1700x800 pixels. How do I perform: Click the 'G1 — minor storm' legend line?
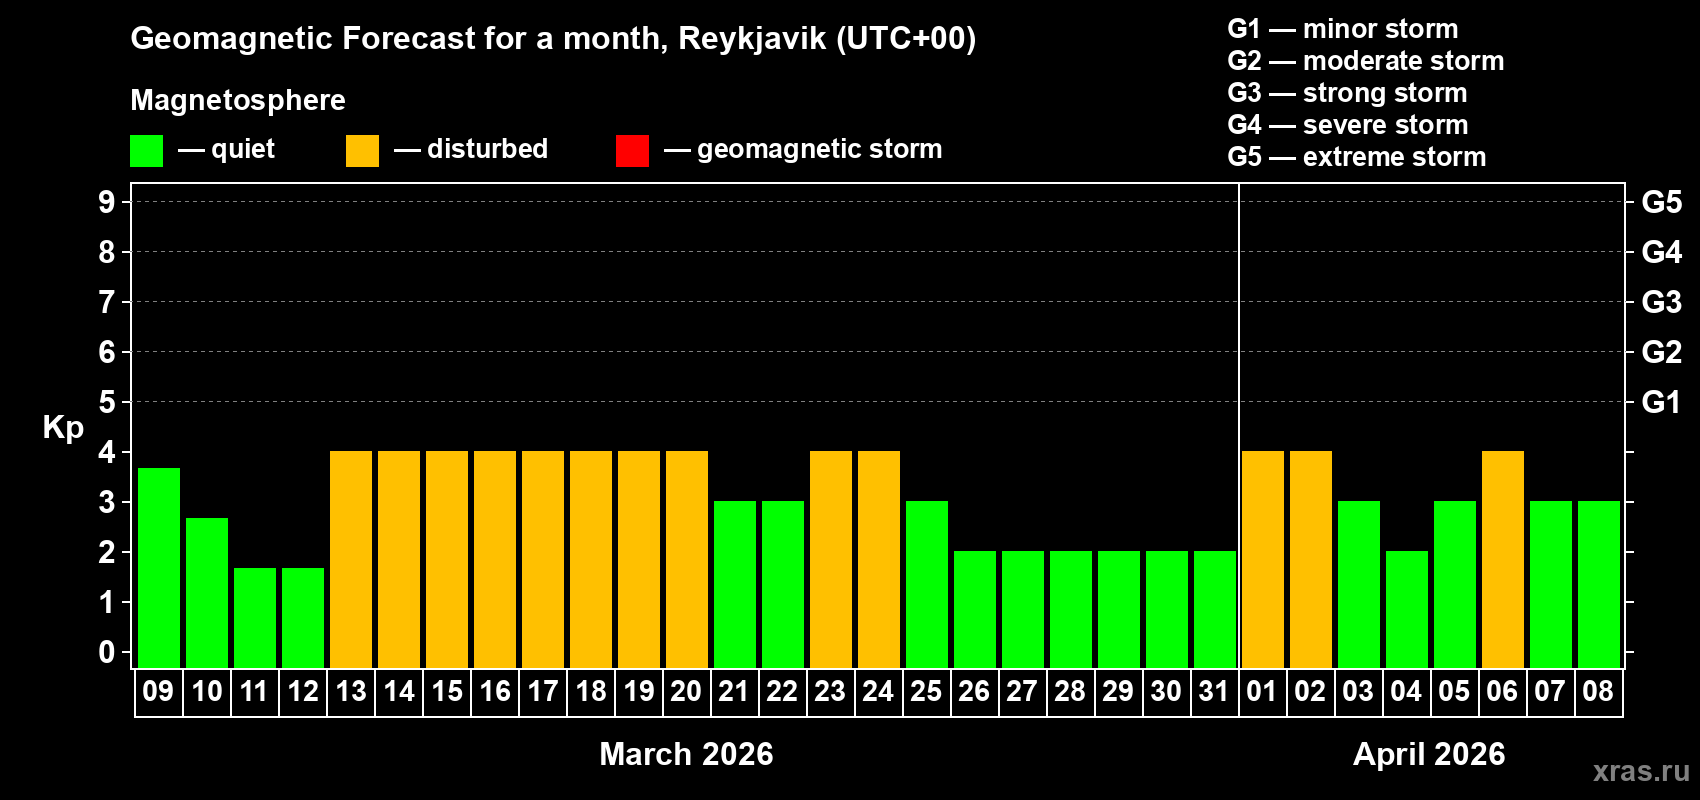pos(1342,29)
